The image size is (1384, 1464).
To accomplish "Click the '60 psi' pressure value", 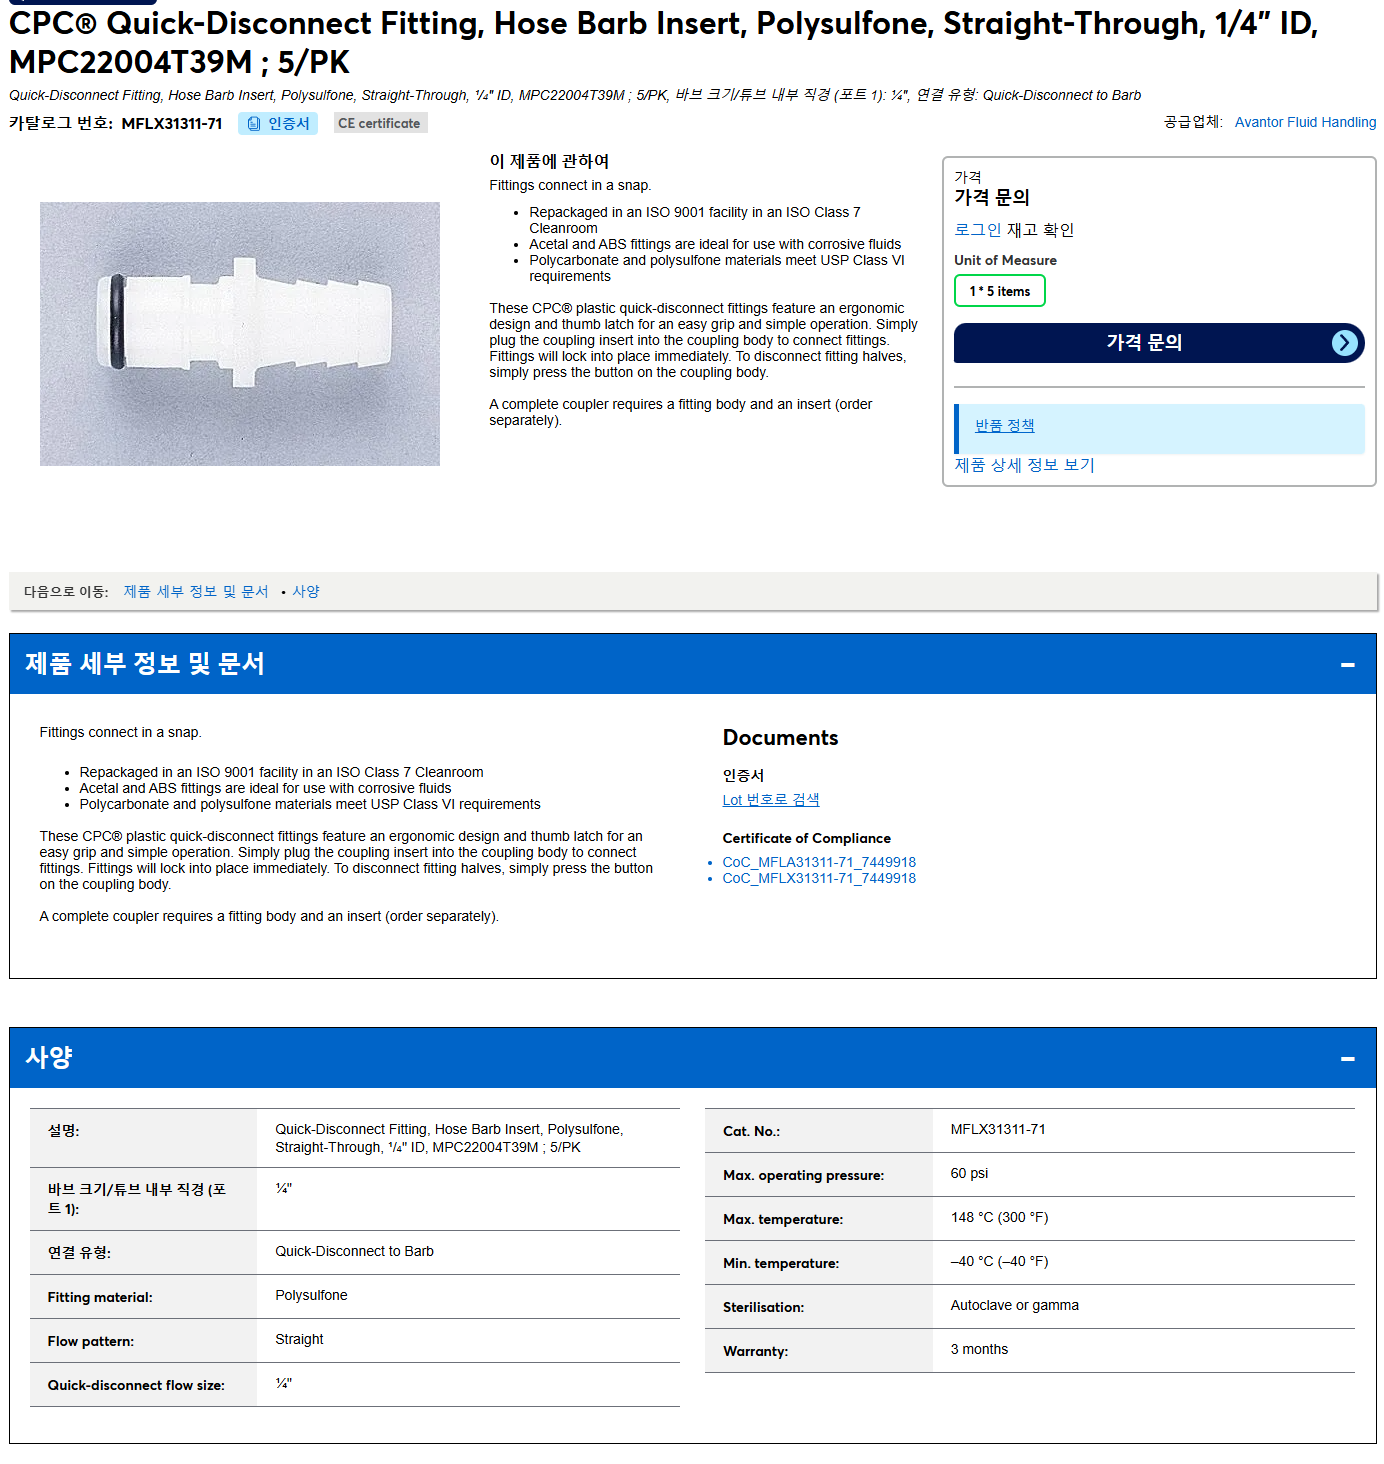I will 969,1173.
